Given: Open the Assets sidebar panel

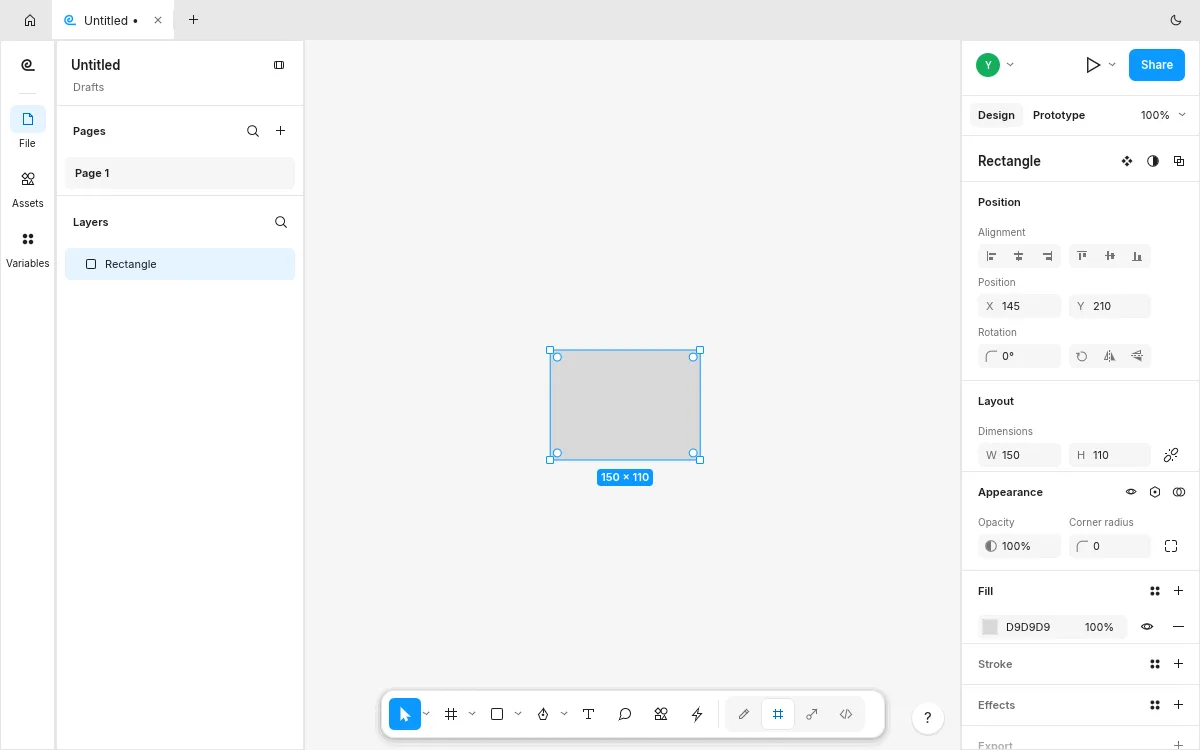Looking at the screenshot, I should 28,187.
